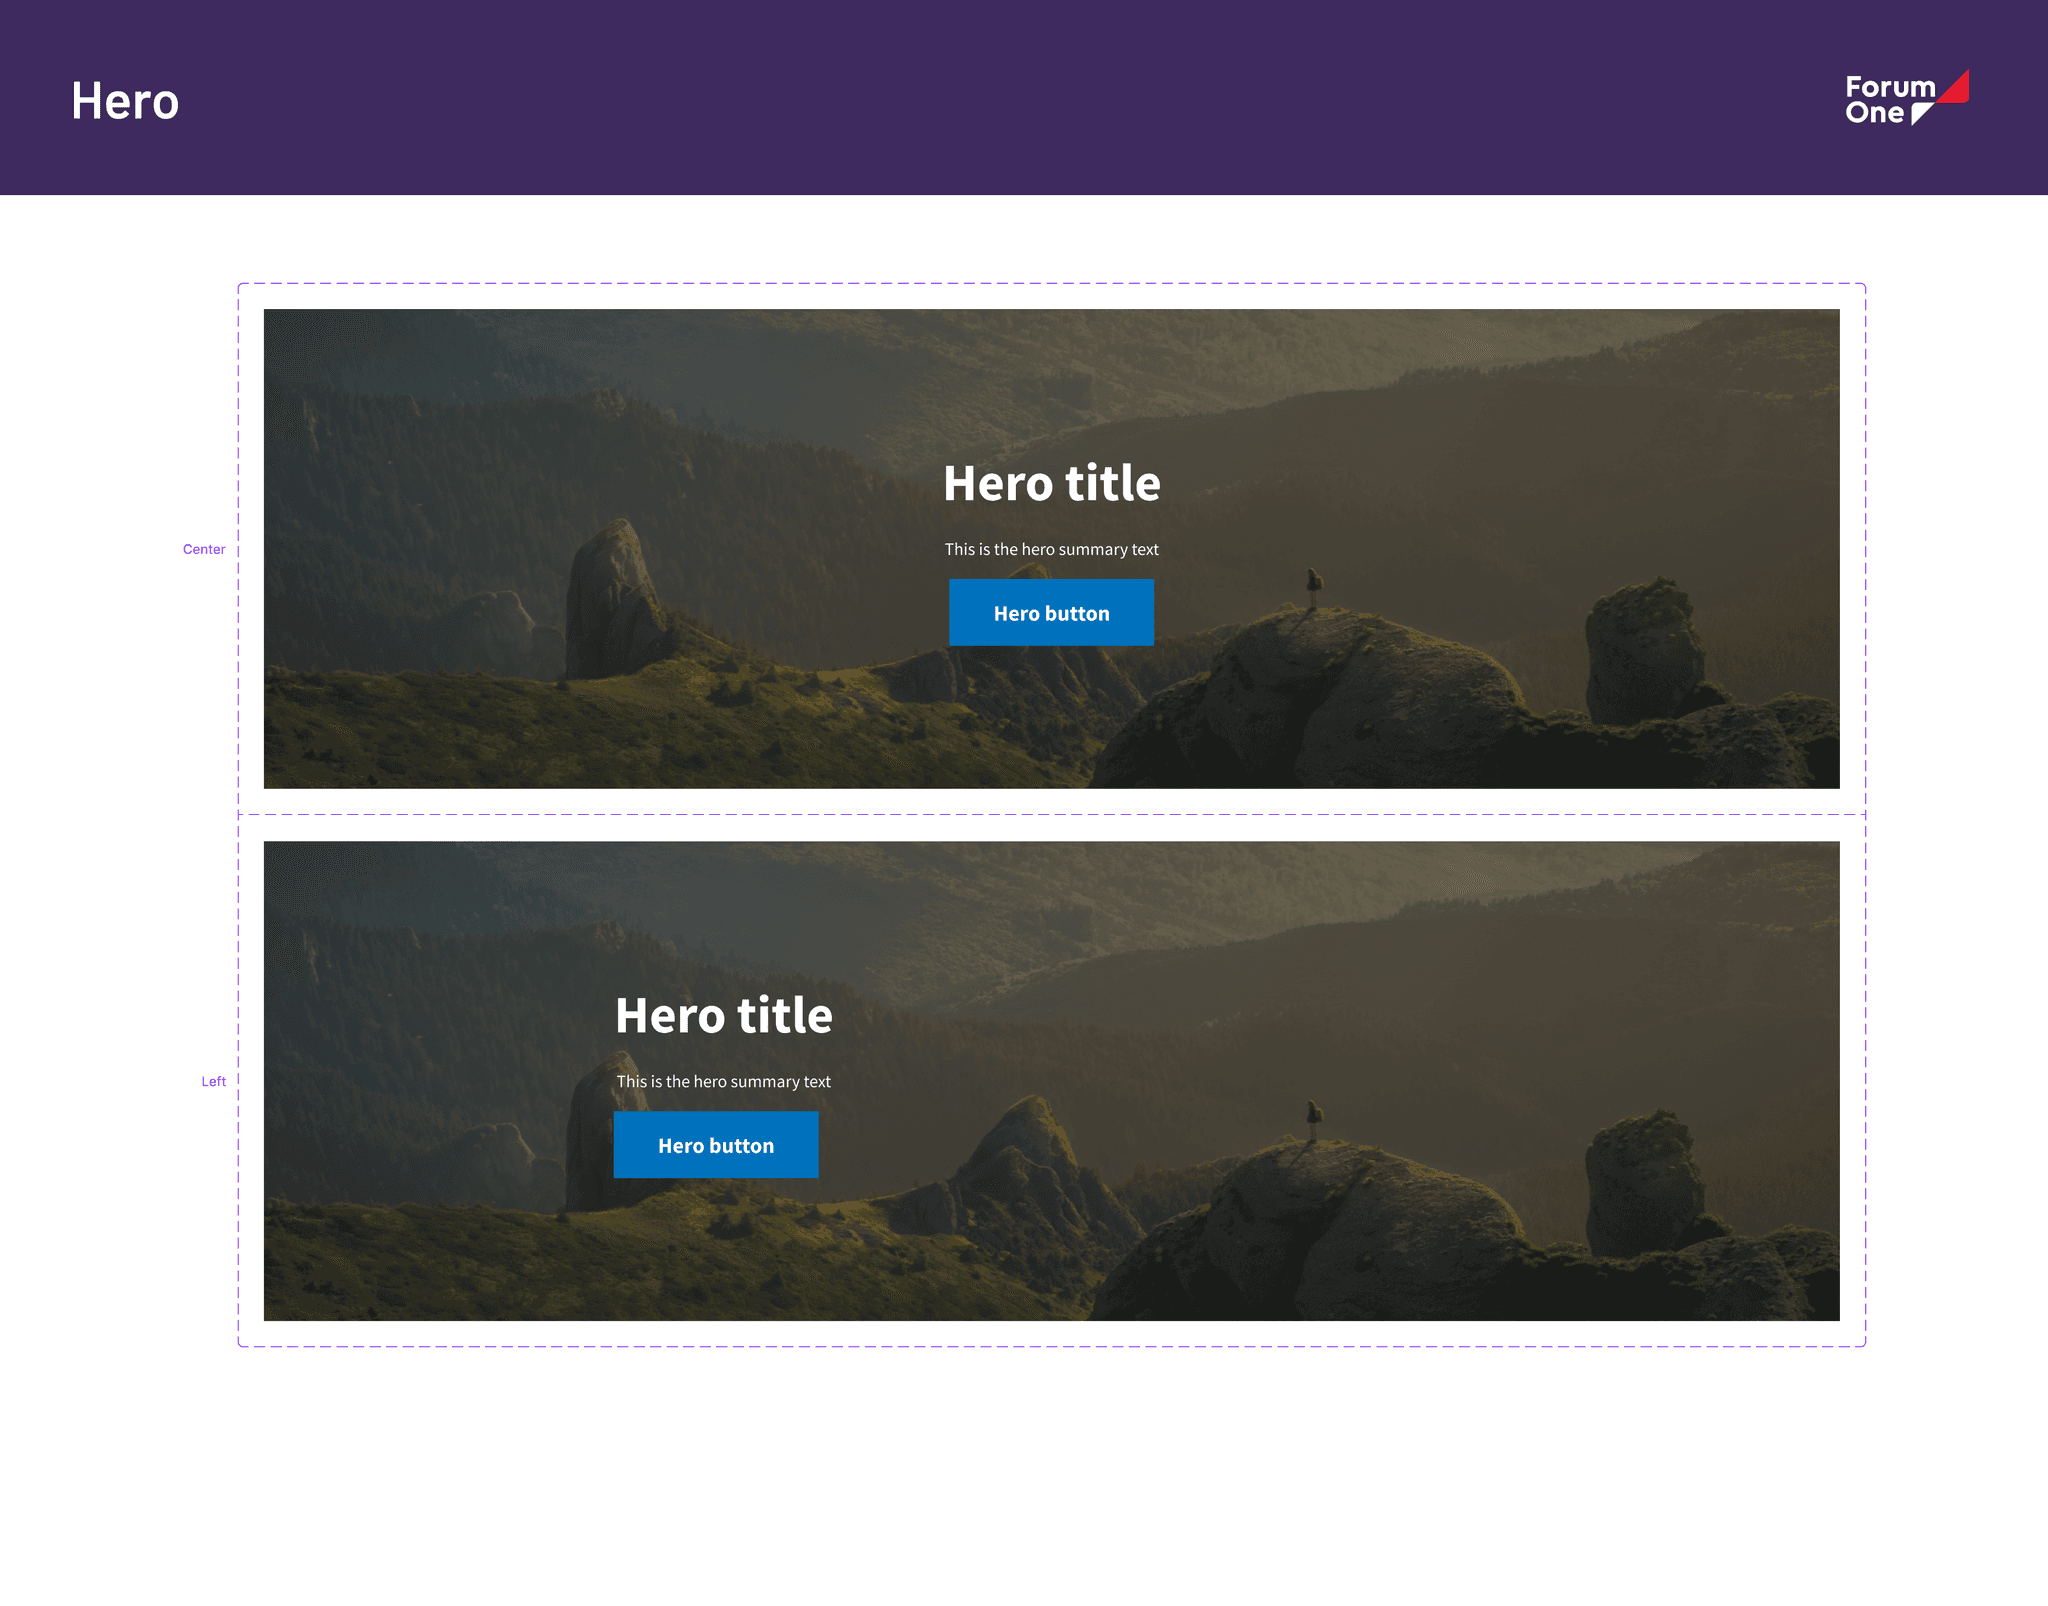Click the Center variant label
The height and width of the screenshot is (1606, 2048).
click(x=204, y=549)
